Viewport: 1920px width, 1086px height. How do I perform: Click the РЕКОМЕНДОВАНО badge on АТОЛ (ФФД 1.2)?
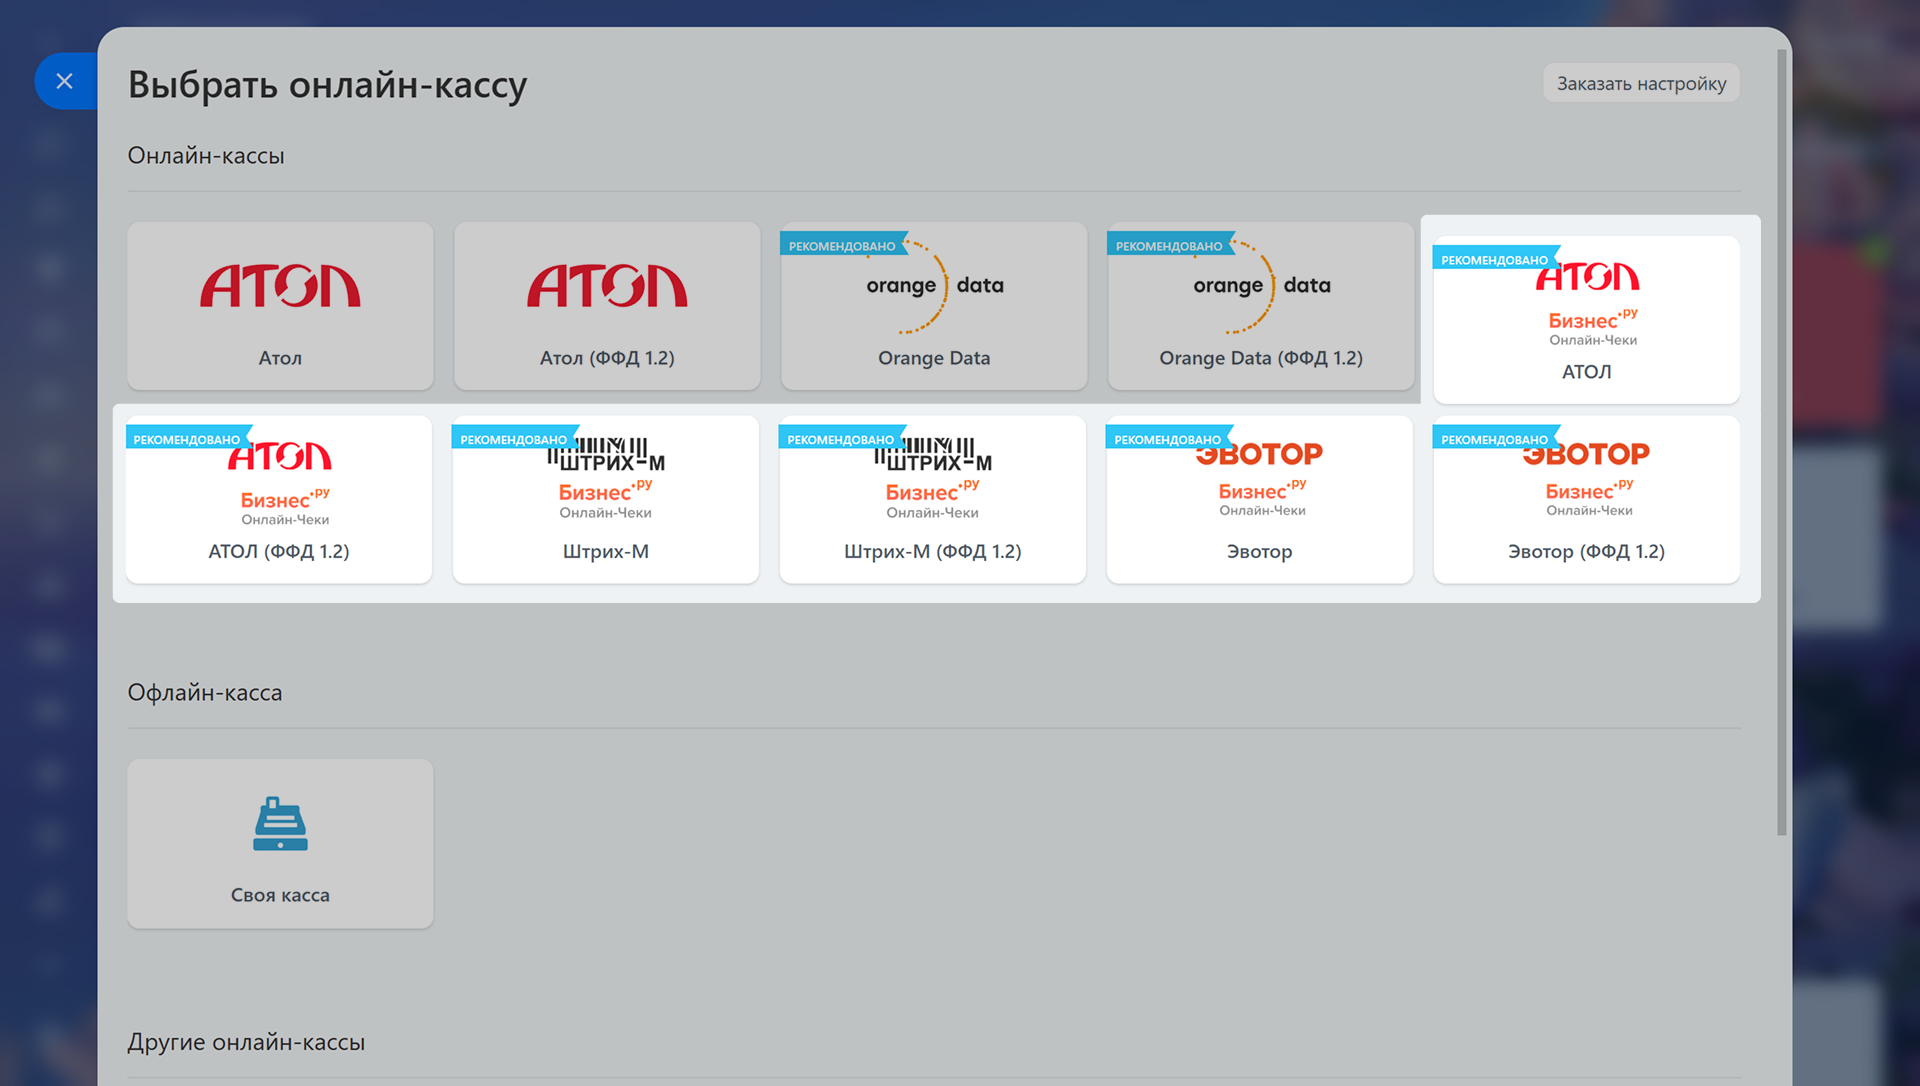[x=187, y=439]
